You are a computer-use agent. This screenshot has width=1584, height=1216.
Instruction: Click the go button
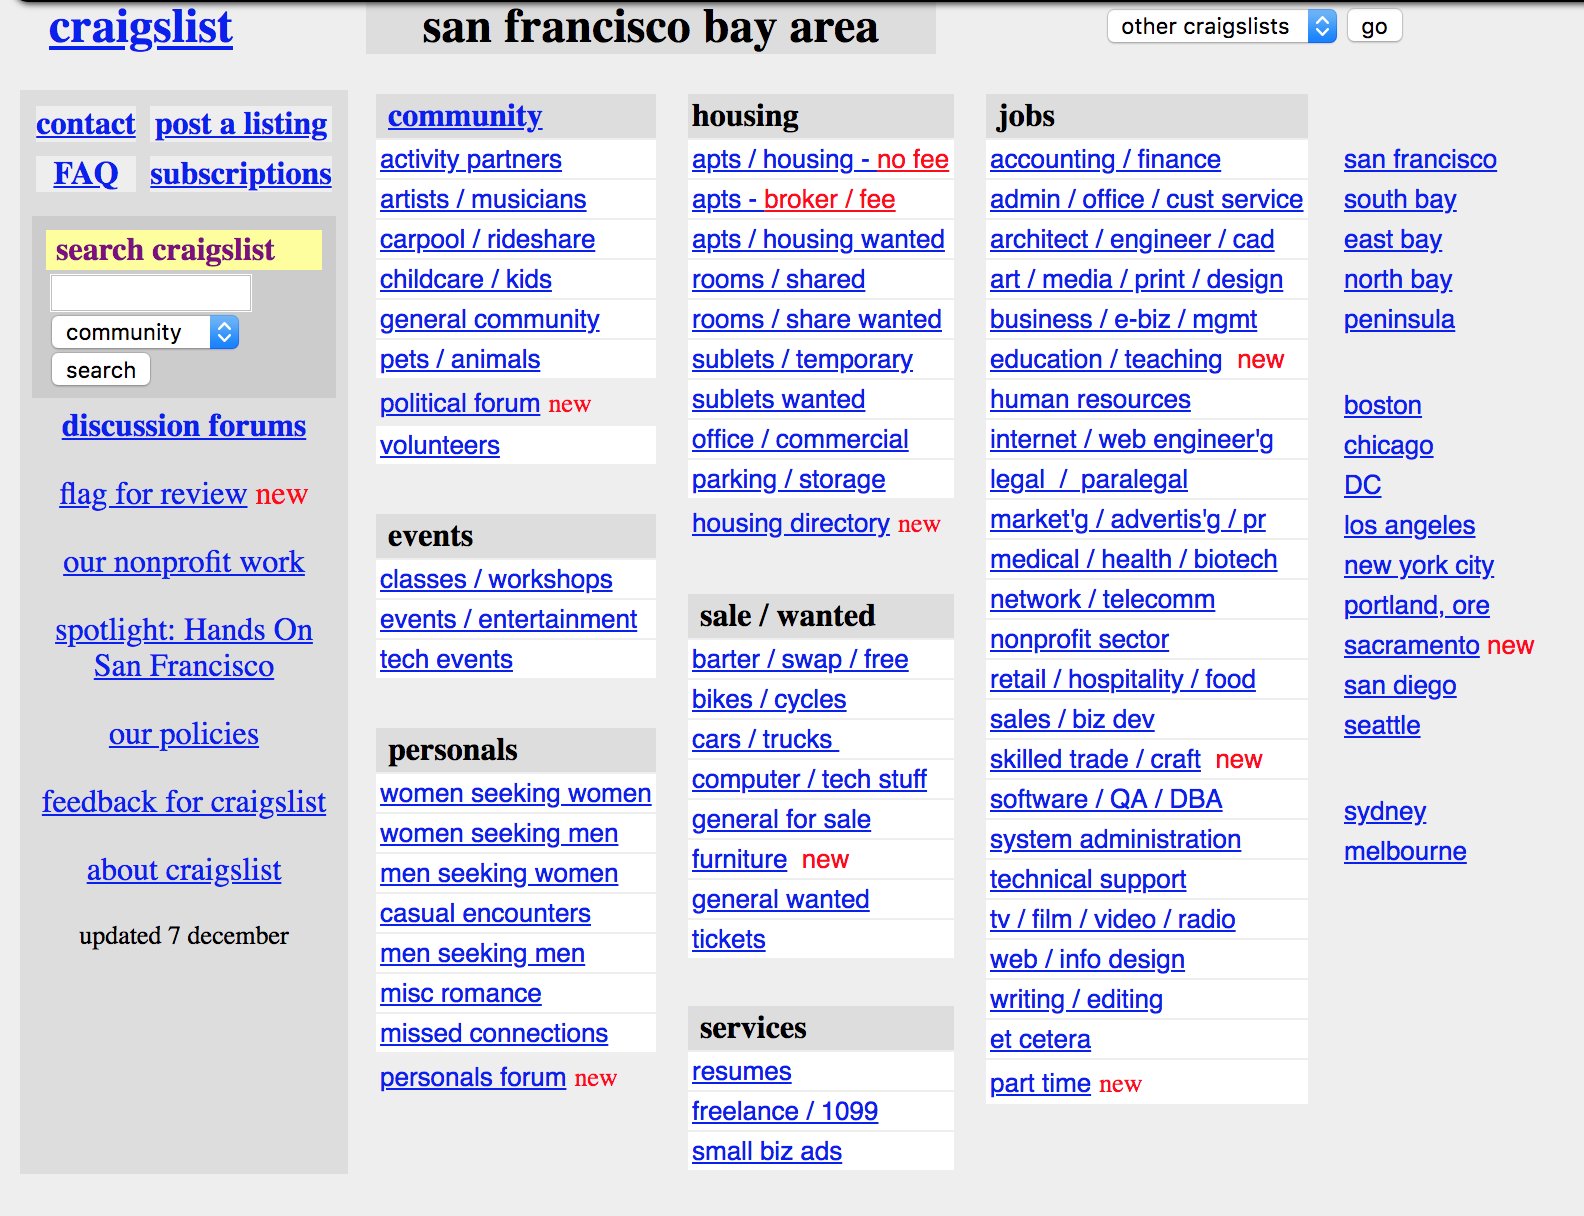1374,26
